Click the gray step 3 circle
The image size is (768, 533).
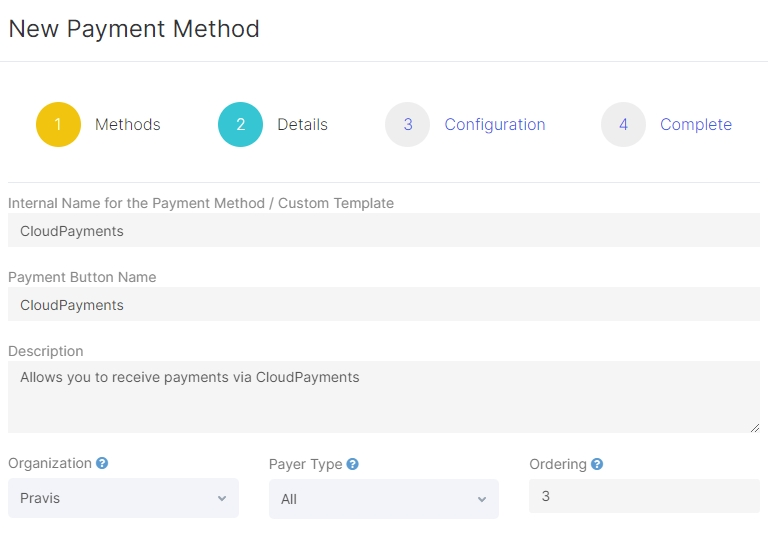point(407,125)
